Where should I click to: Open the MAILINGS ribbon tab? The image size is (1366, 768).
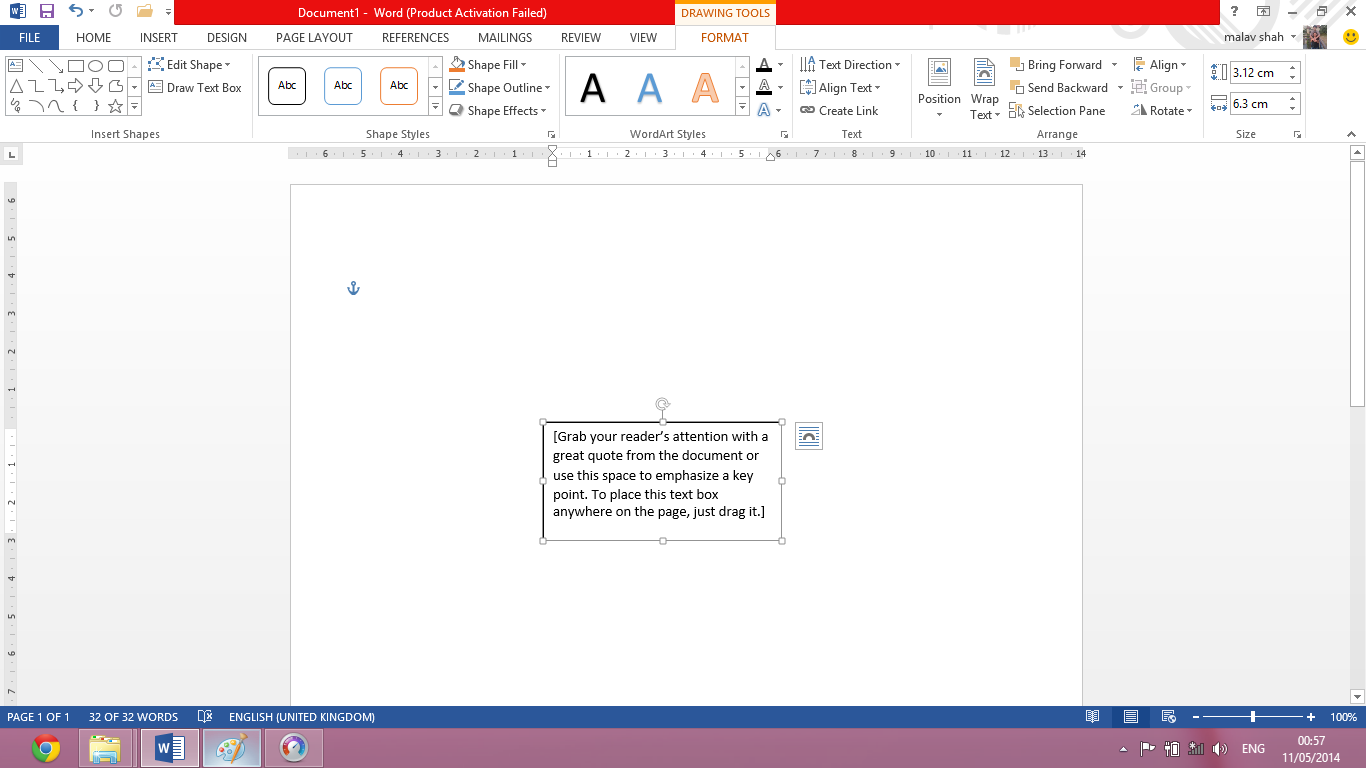click(504, 37)
